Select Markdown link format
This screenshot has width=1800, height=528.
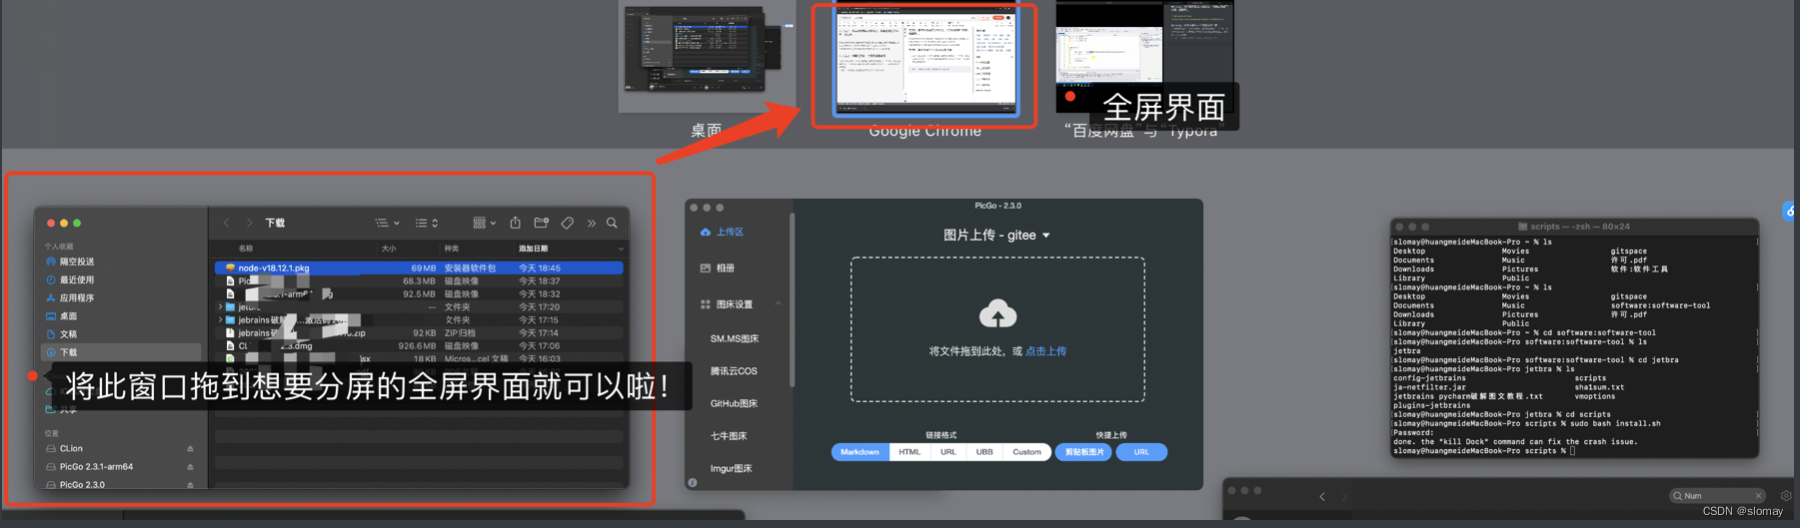click(859, 452)
